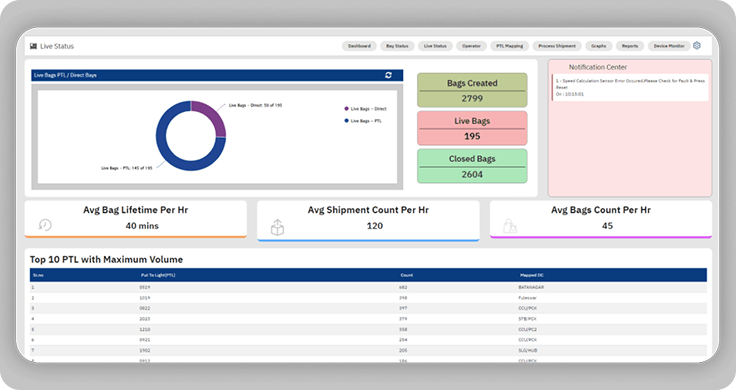Open the Process Shipment tab

pos(557,46)
